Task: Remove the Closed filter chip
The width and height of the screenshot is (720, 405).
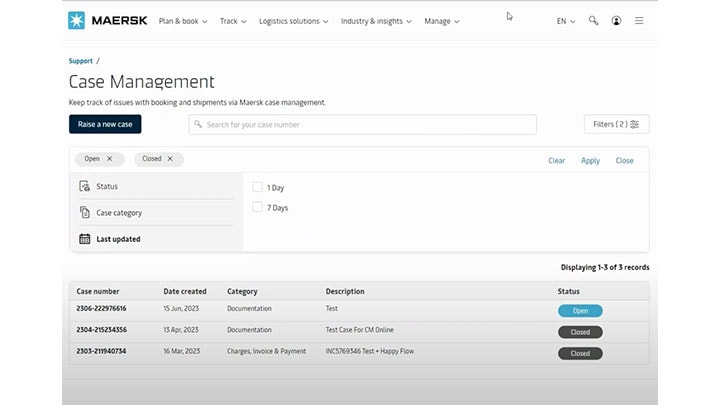Action: pyautogui.click(x=170, y=159)
